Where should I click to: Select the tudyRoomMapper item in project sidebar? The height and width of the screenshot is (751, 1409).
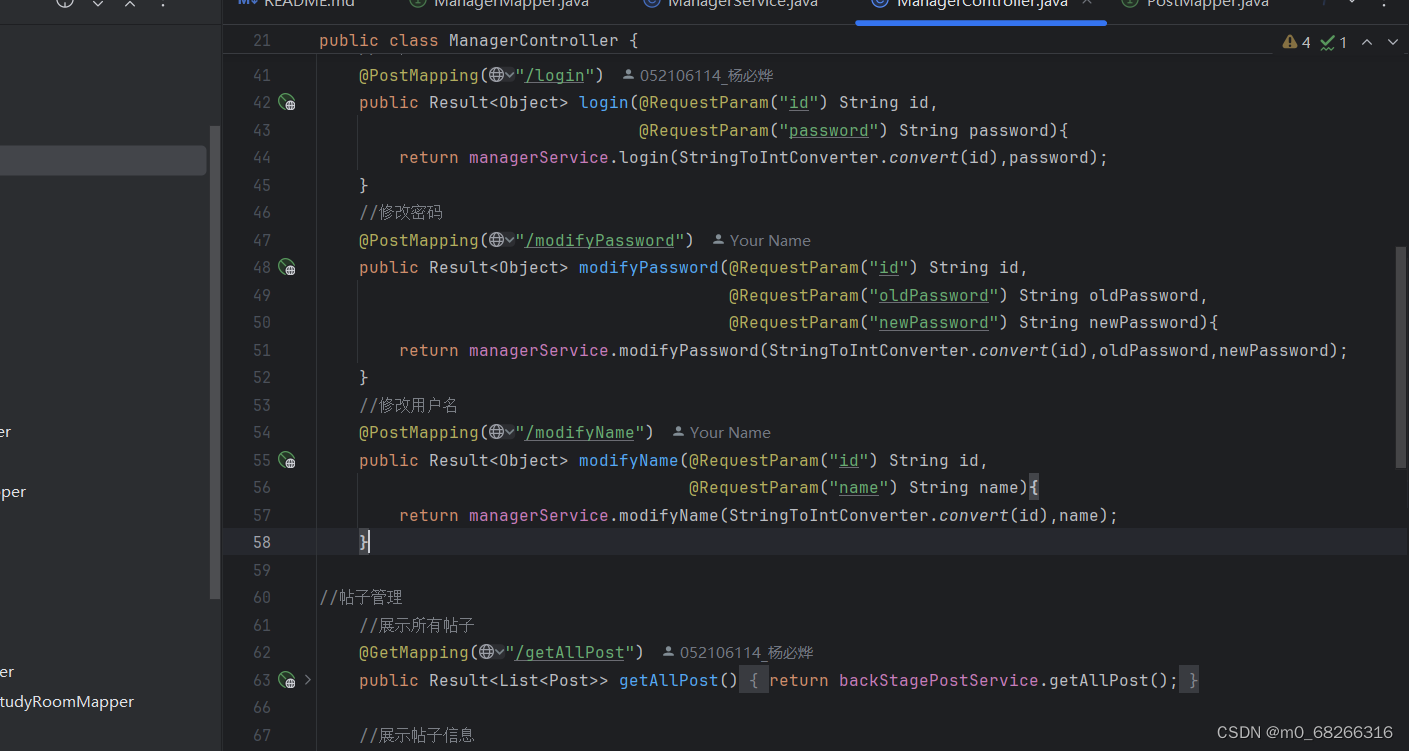pos(67,702)
